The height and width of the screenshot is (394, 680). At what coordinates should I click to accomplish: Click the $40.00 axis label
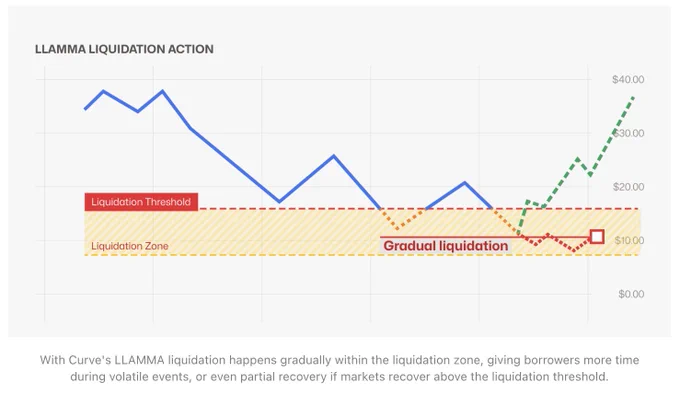click(x=628, y=79)
